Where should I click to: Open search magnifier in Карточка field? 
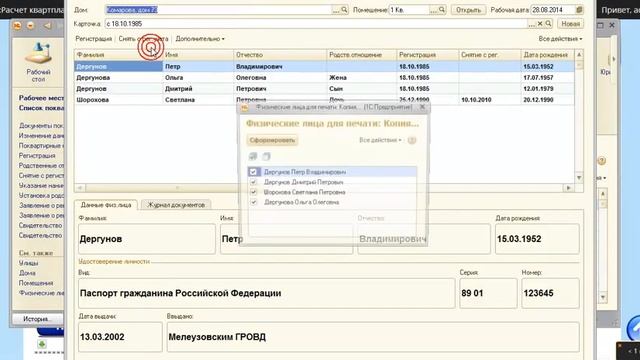tap(548, 24)
